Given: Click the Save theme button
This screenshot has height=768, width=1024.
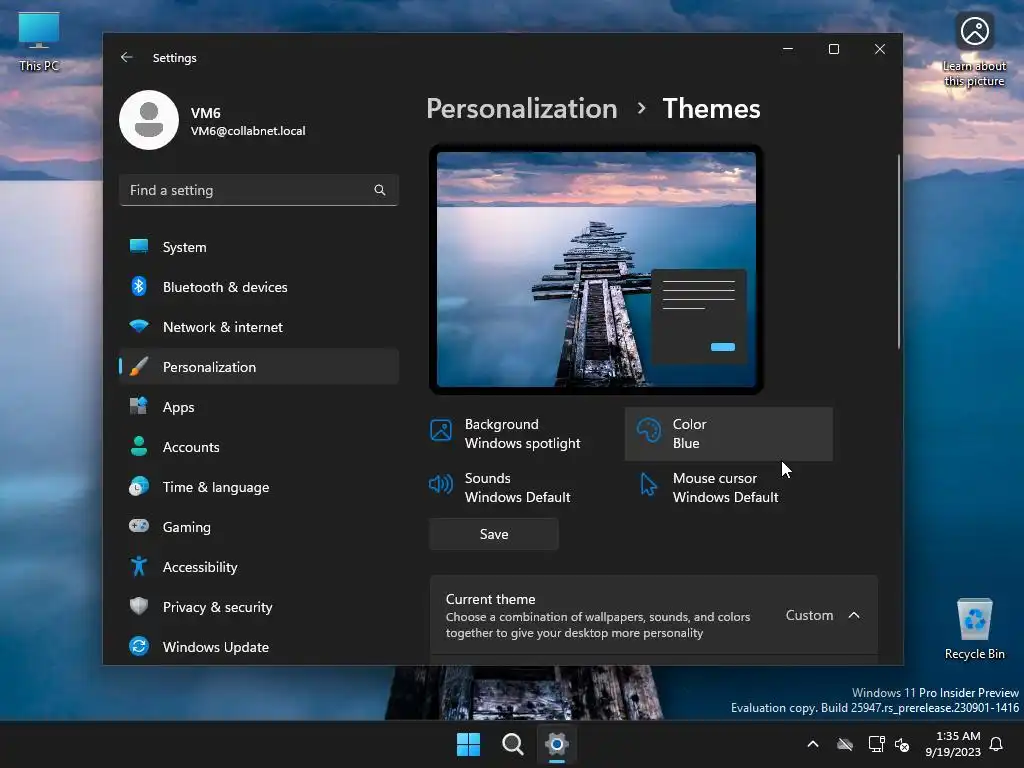Looking at the screenshot, I should coord(494,534).
